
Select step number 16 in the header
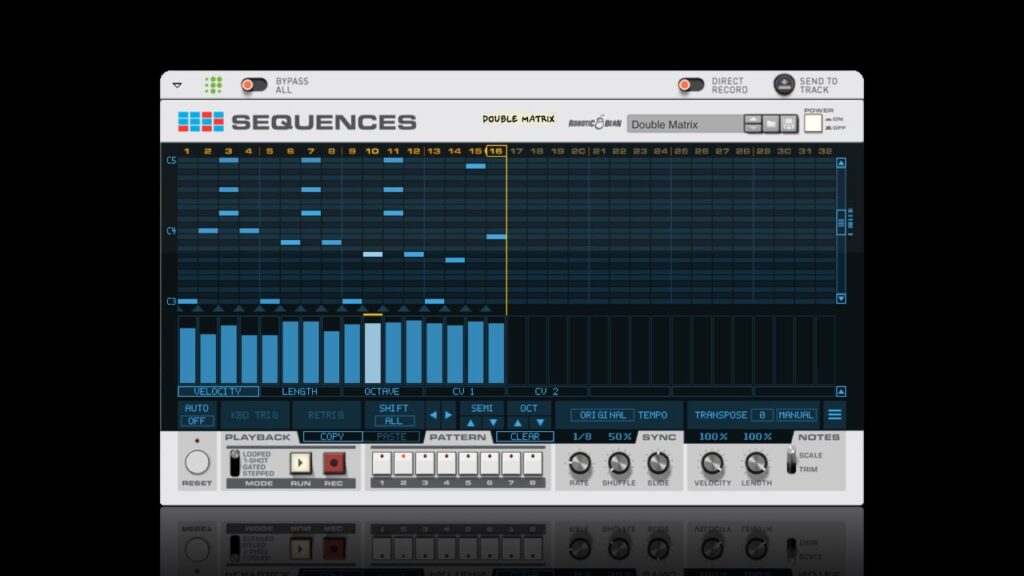(x=496, y=151)
